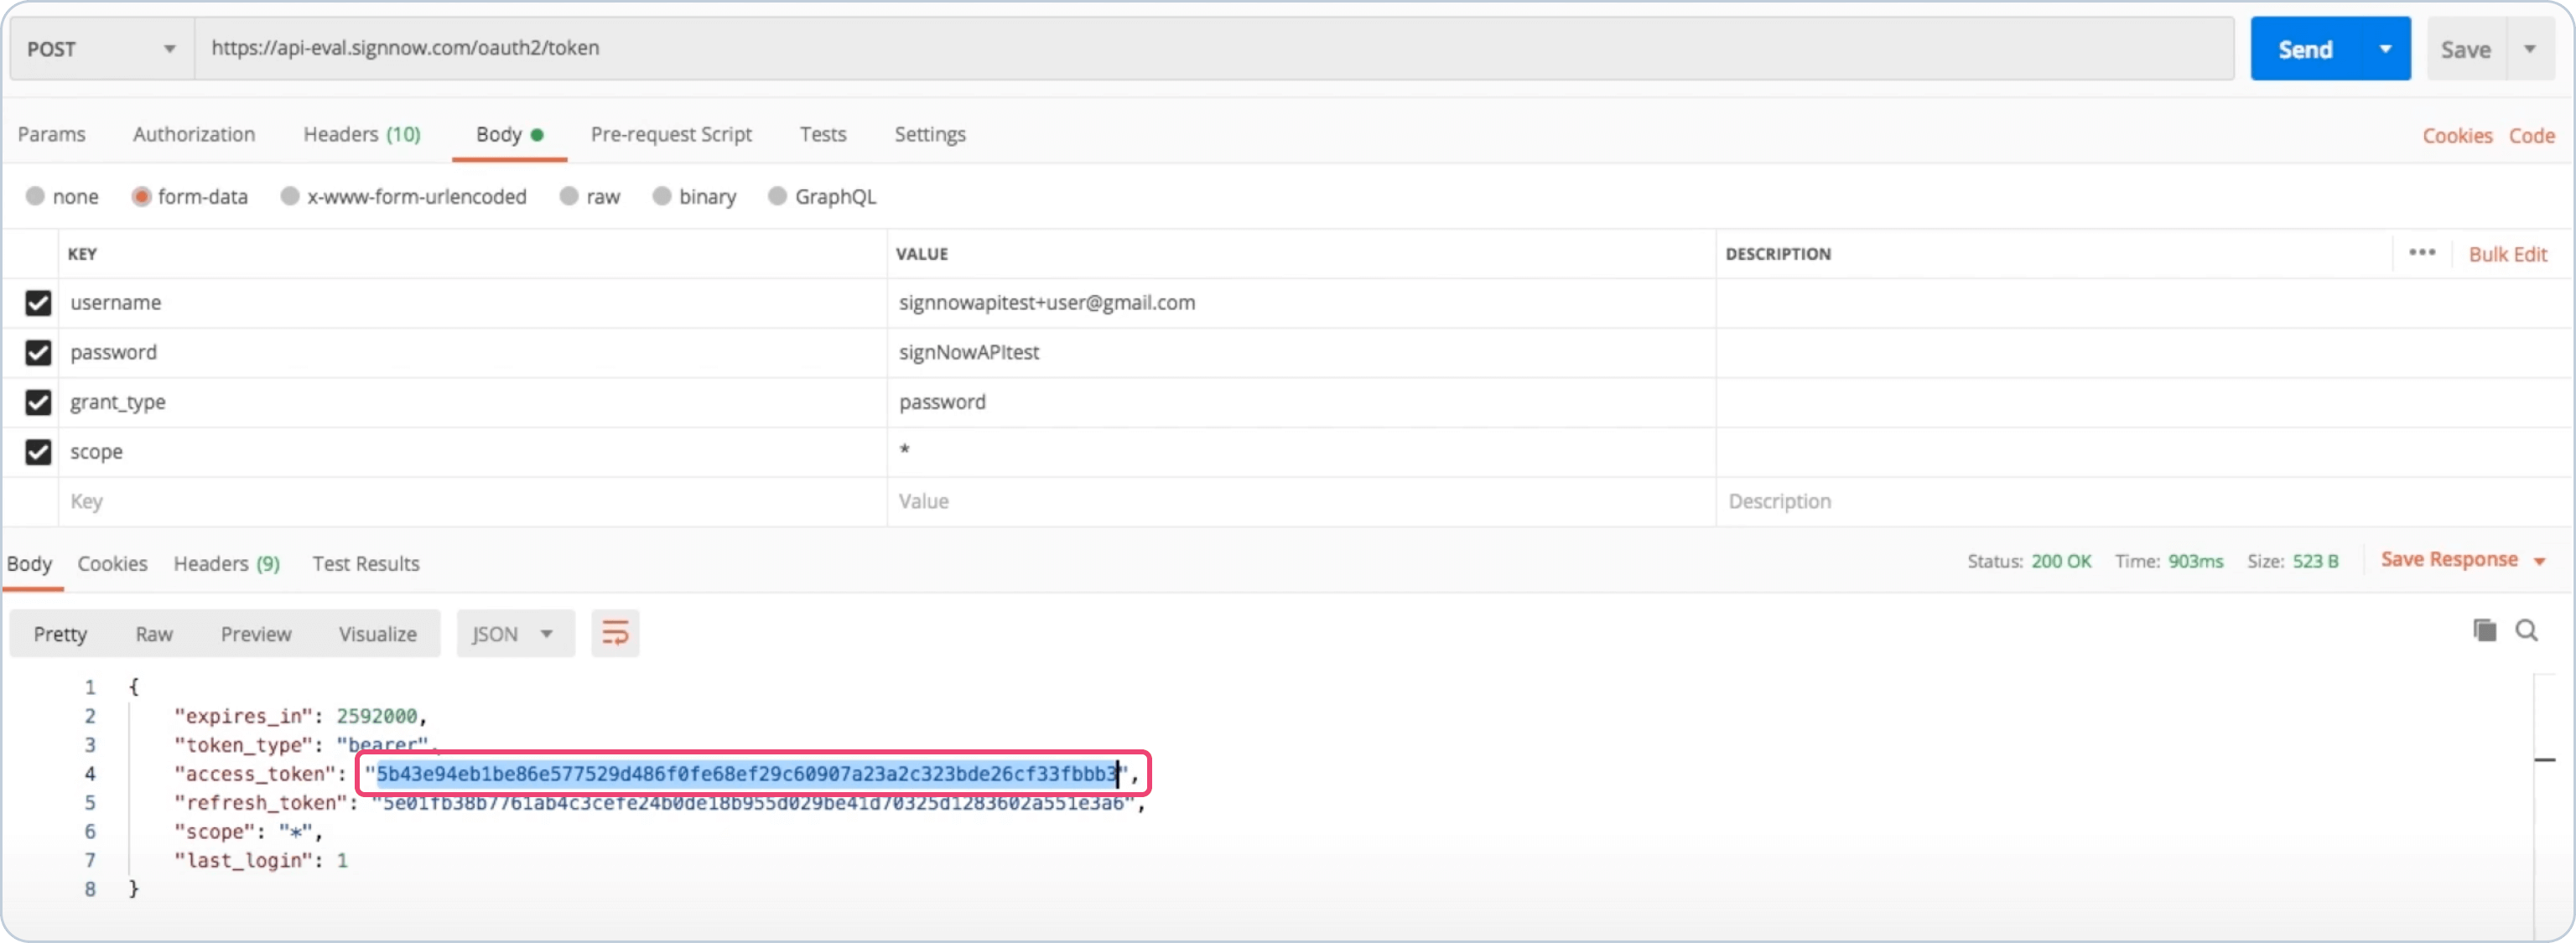Click the search response magnifier icon
The image size is (2576, 943).
coord(2526,630)
